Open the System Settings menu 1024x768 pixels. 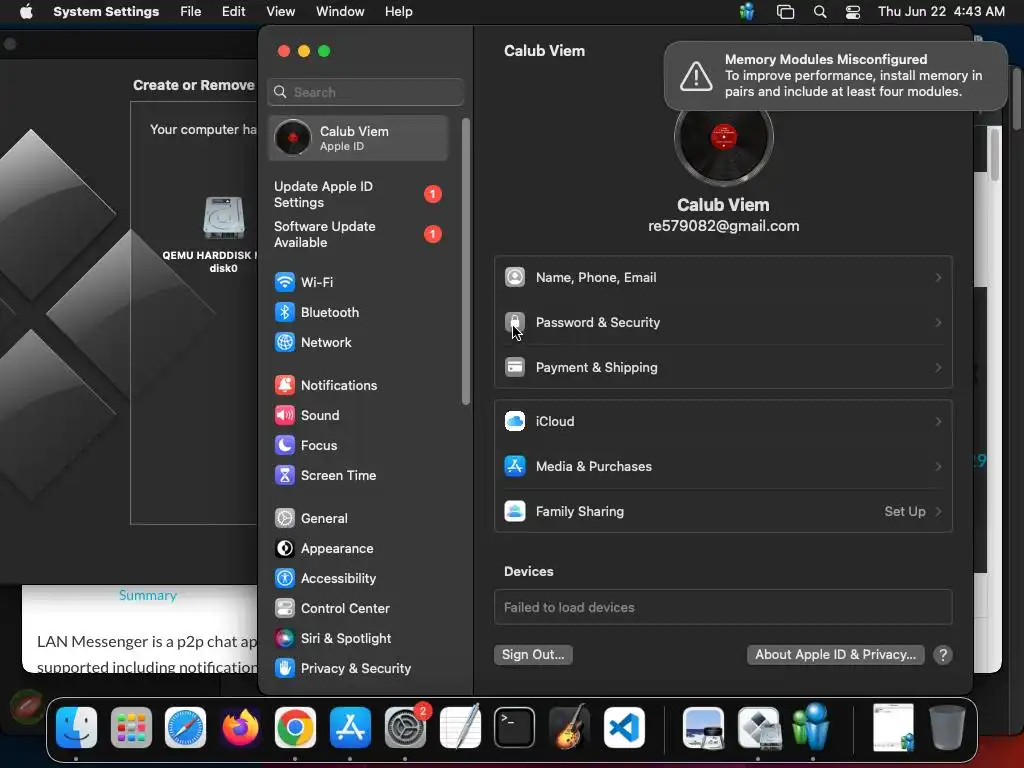point(106,12)
